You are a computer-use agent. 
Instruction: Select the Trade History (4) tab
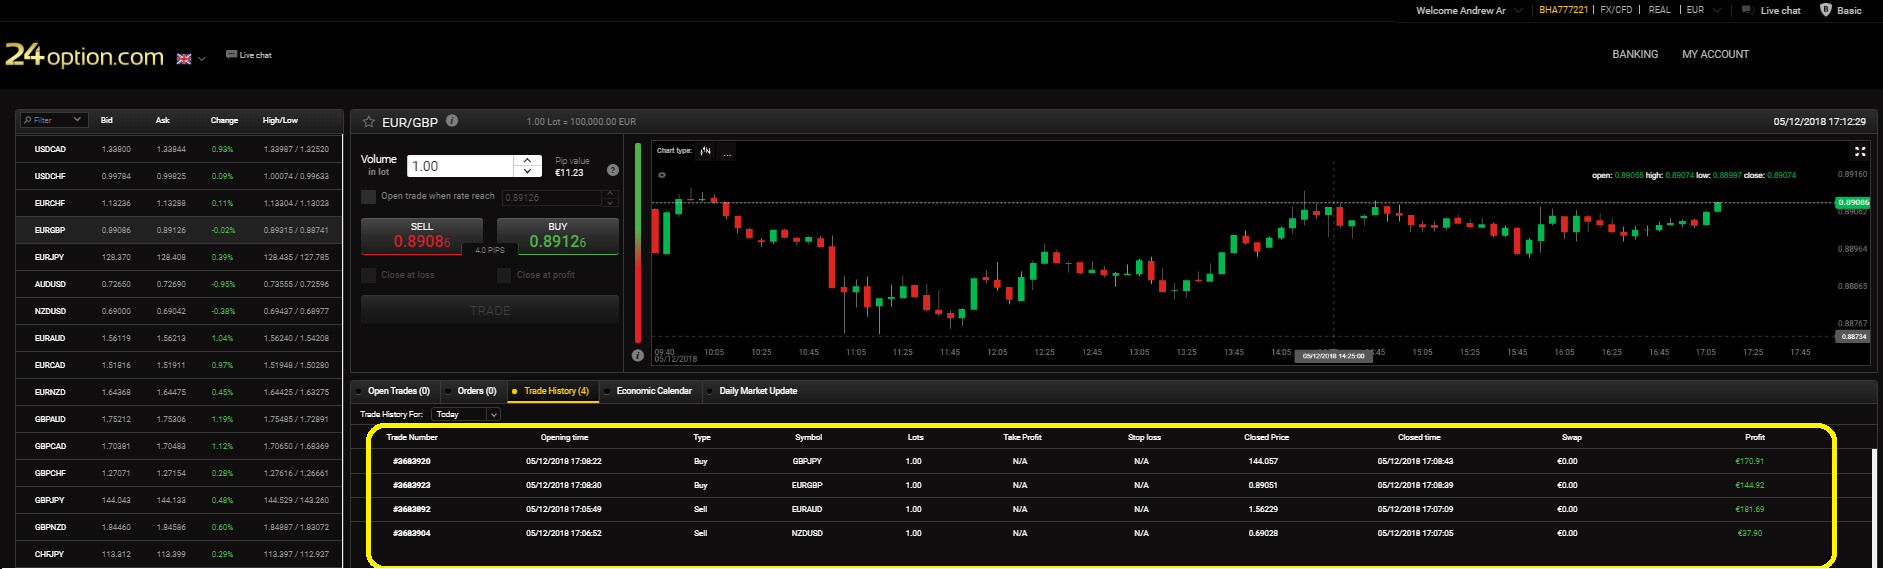[x=555, y=391]
